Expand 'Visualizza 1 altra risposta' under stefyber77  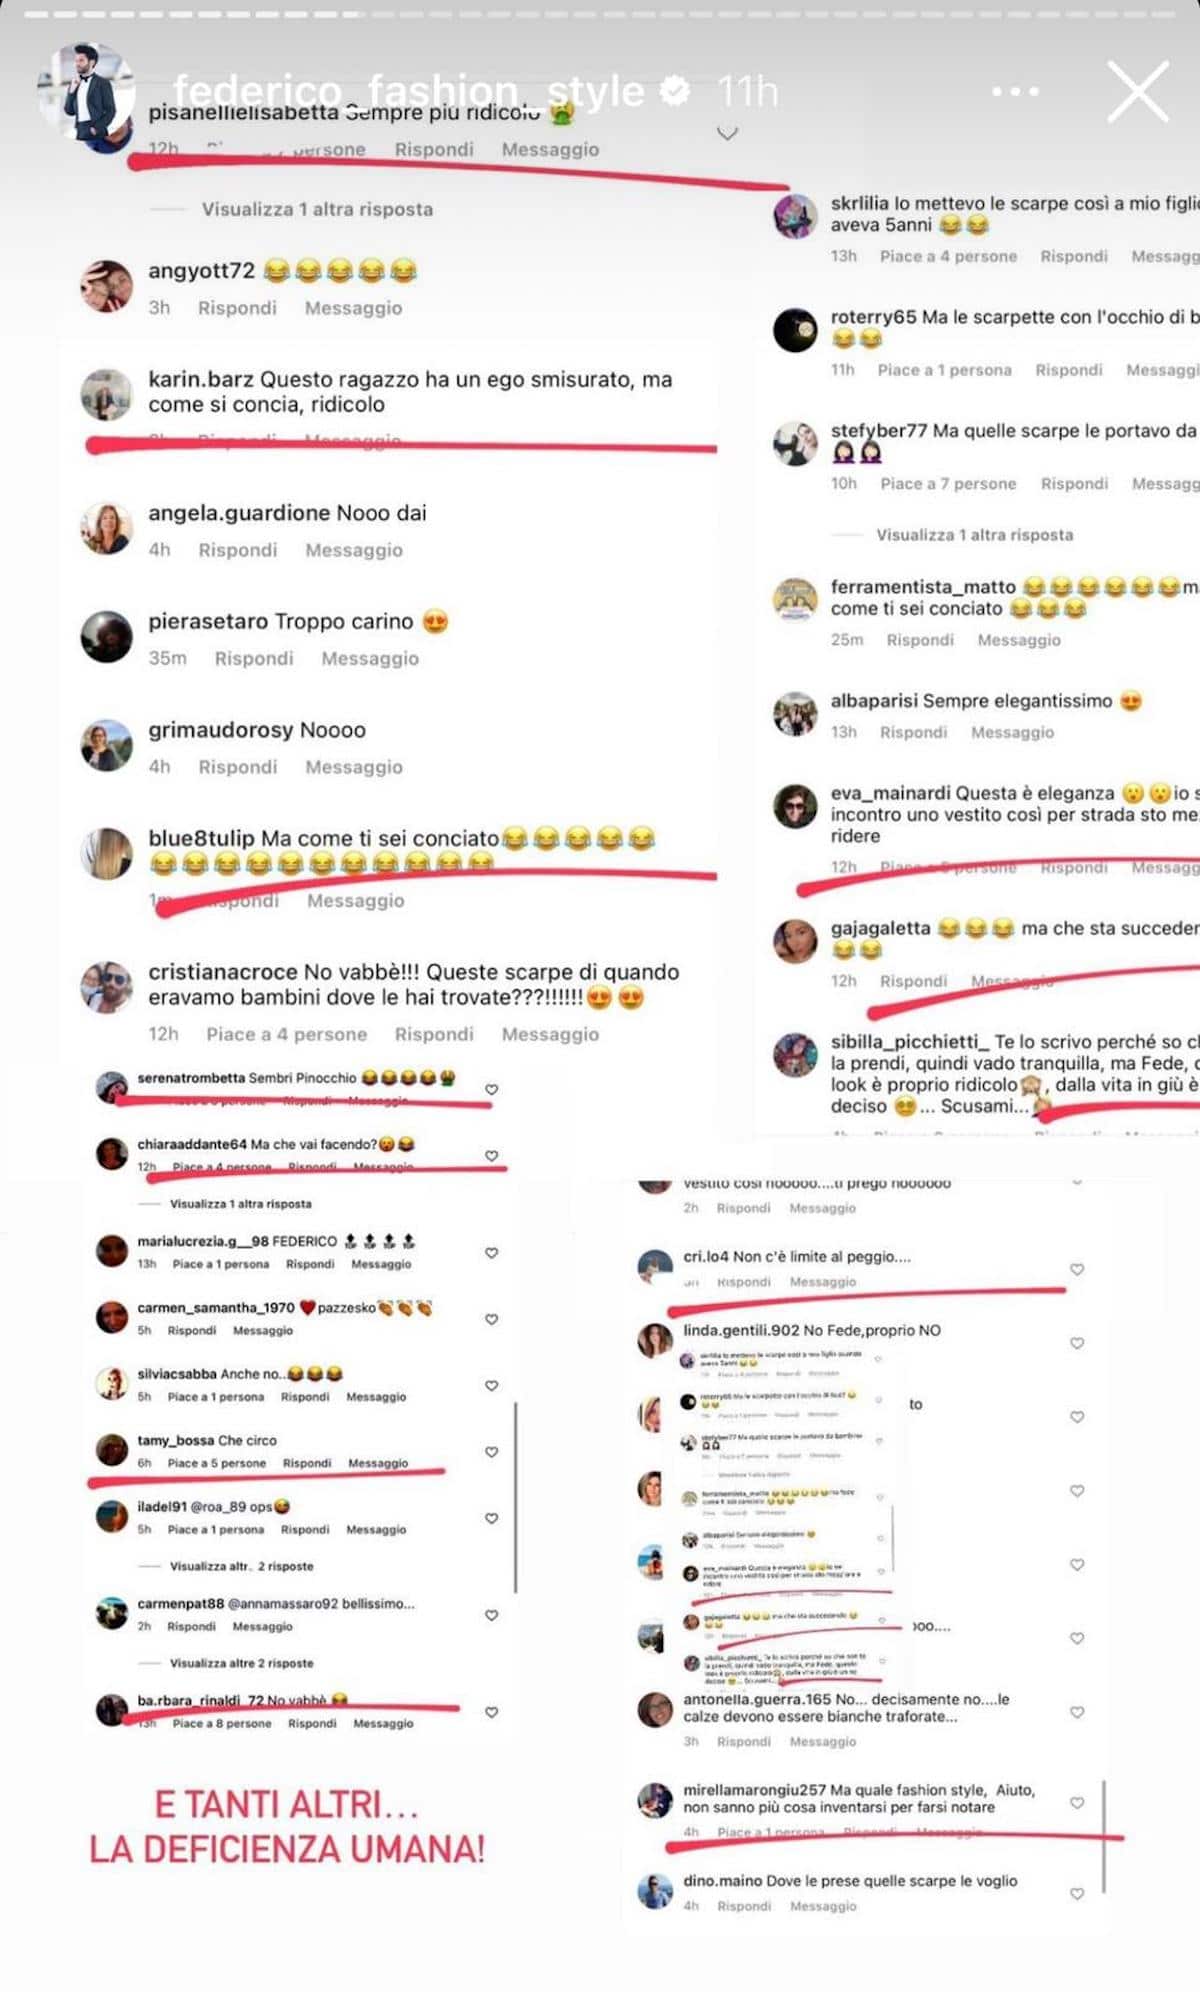pyautogui.click(x=974, y=535)
